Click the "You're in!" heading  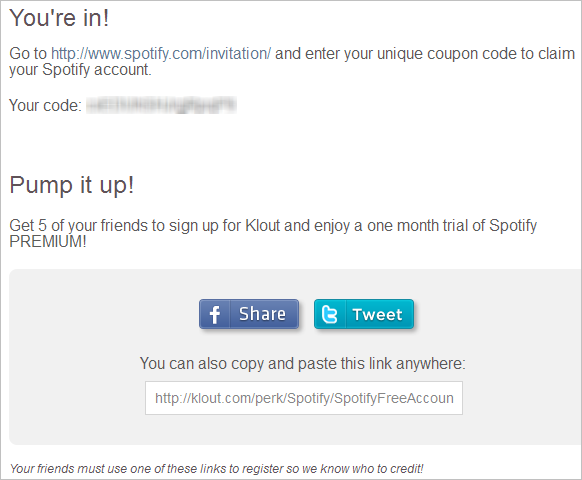(x=59, y=17)
